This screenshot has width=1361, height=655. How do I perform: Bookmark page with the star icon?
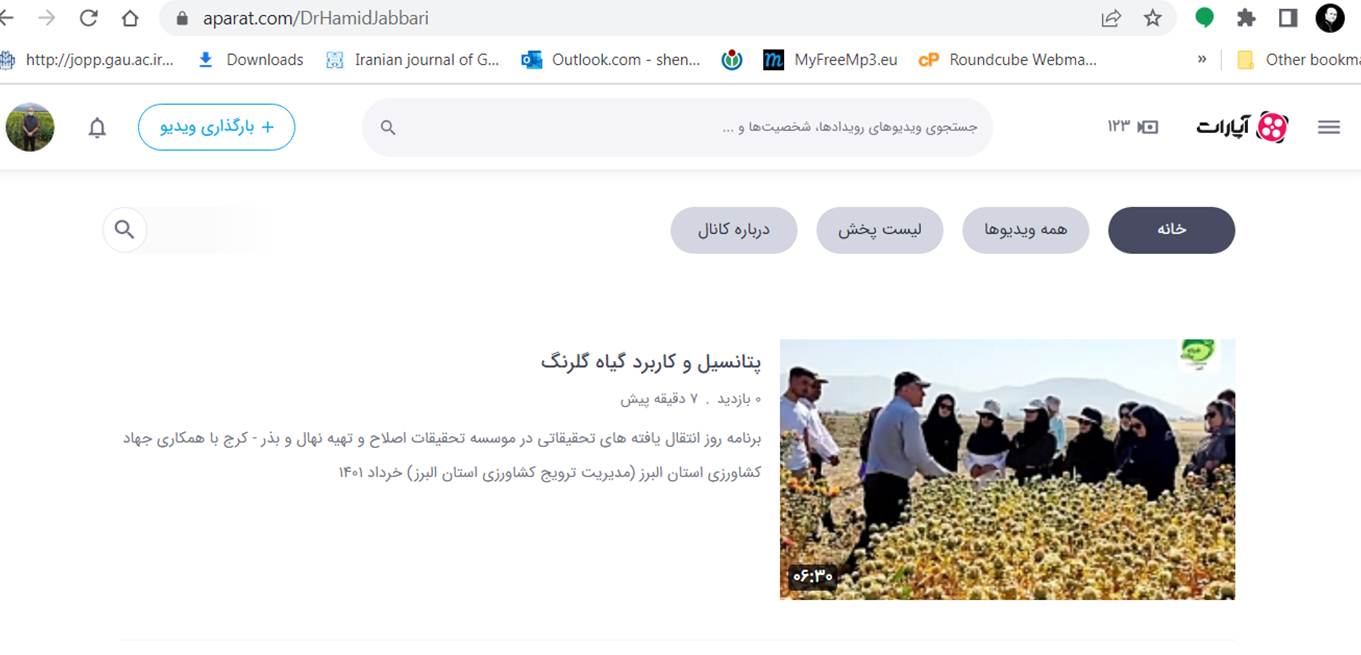(x=1153, y=18)
